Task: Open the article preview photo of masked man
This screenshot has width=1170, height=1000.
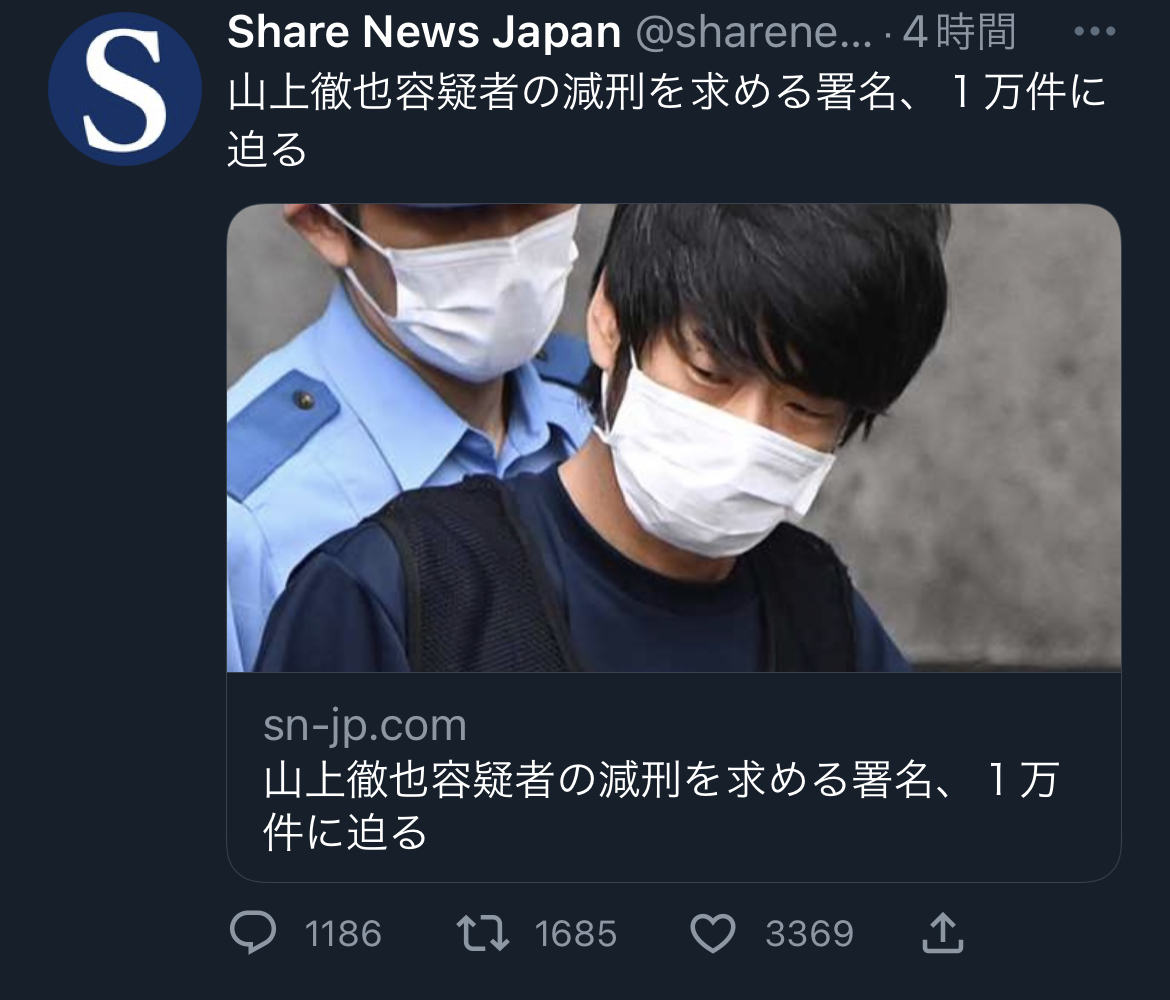Action: pos(674,438)
